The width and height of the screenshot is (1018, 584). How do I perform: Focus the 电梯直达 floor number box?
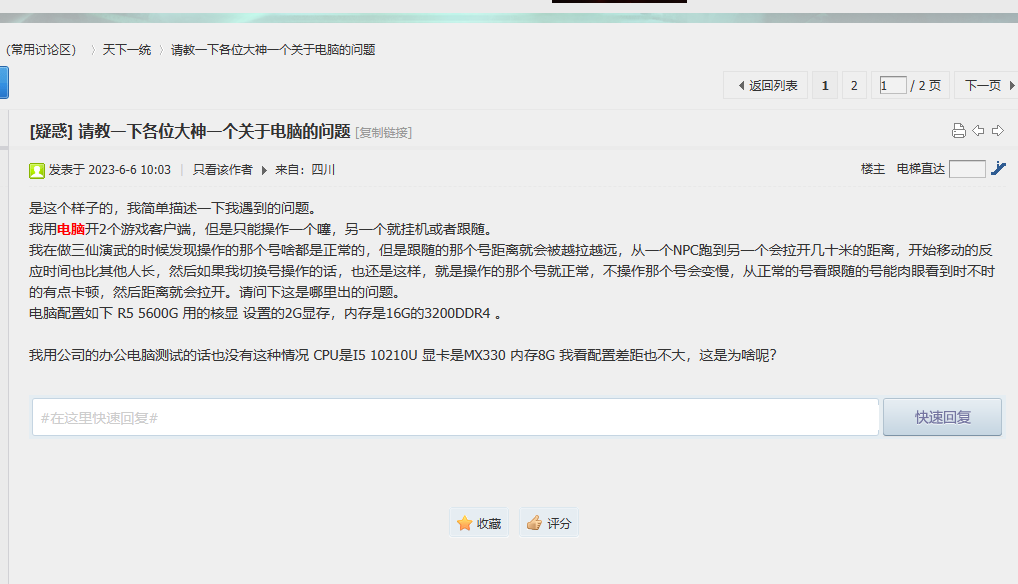966,169
